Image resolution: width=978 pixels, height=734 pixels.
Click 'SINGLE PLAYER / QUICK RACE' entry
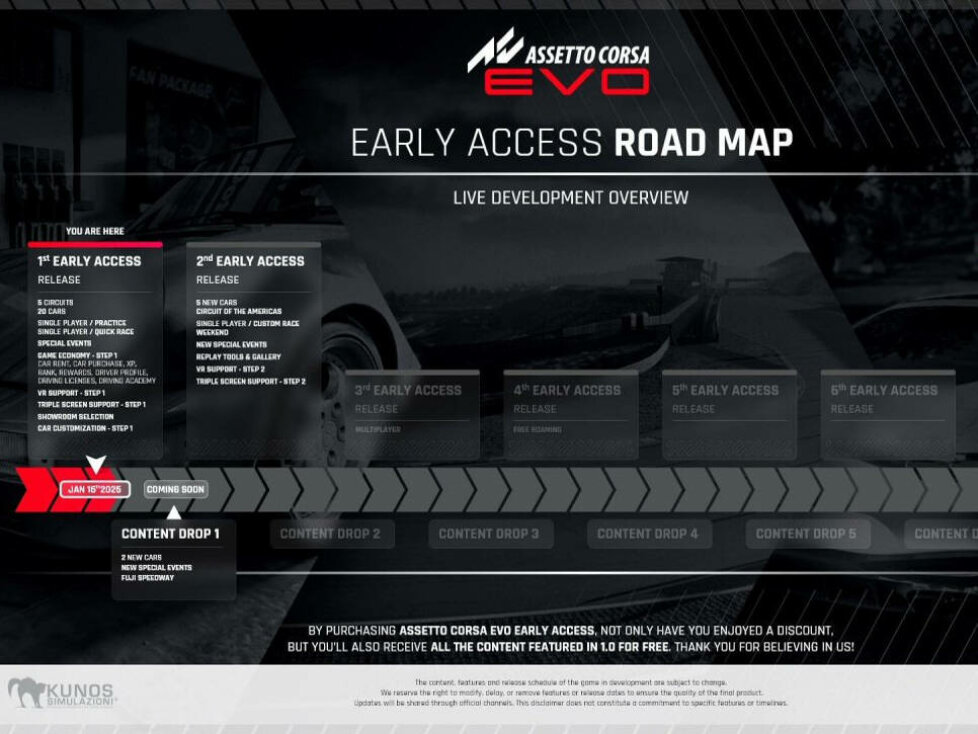tap(85, 332)
